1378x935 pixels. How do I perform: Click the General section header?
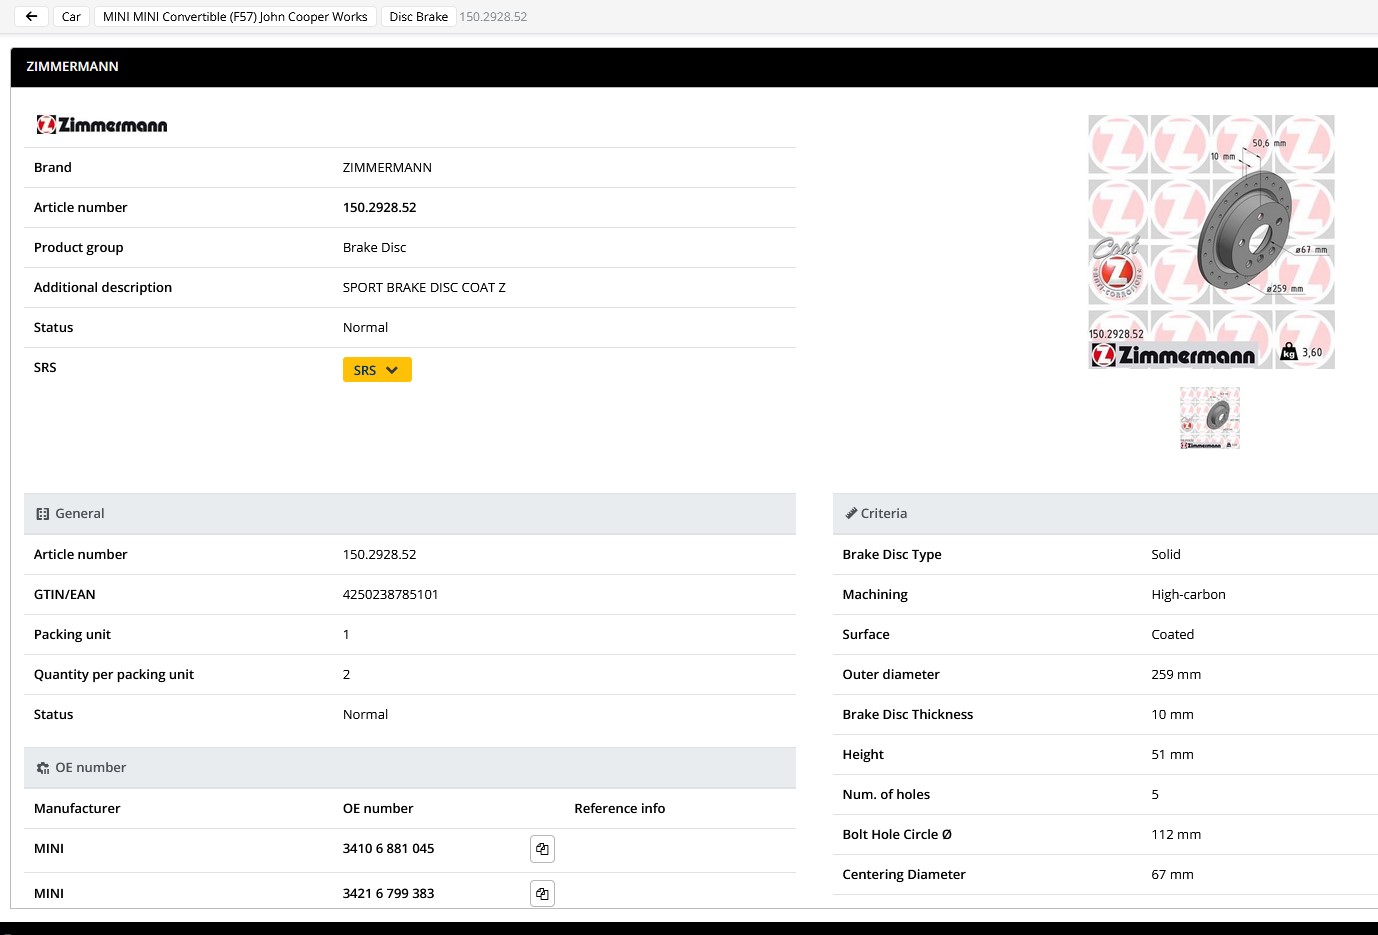[x=410, y=514]
